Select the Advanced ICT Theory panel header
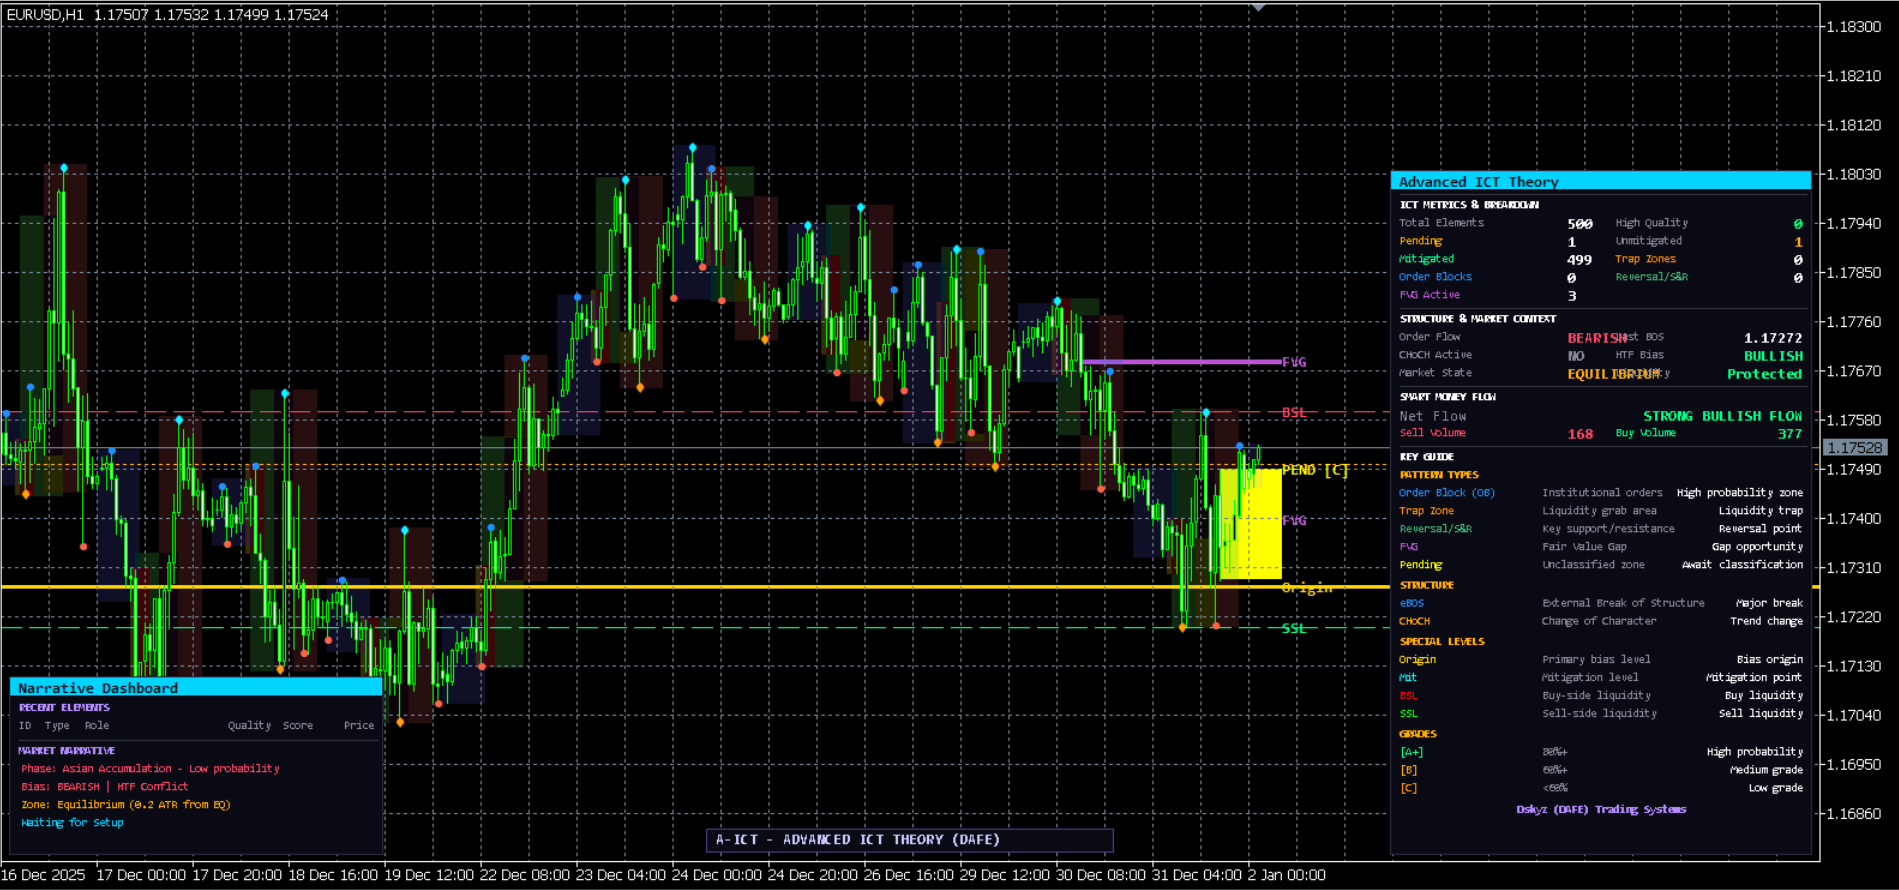 coord(1600,181)
